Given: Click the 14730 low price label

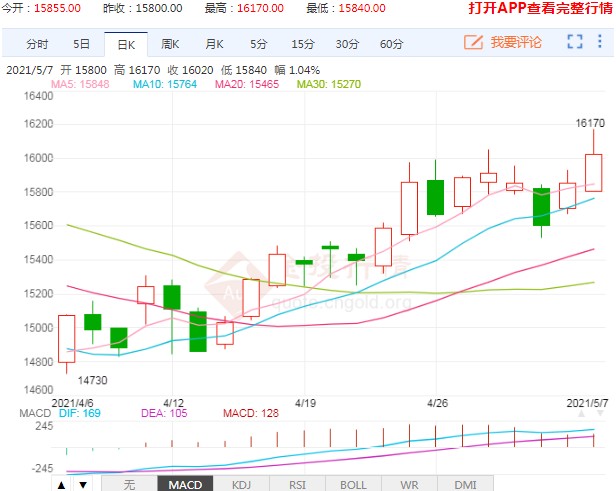Looking at the screenshot, I should tap(92, 380).
